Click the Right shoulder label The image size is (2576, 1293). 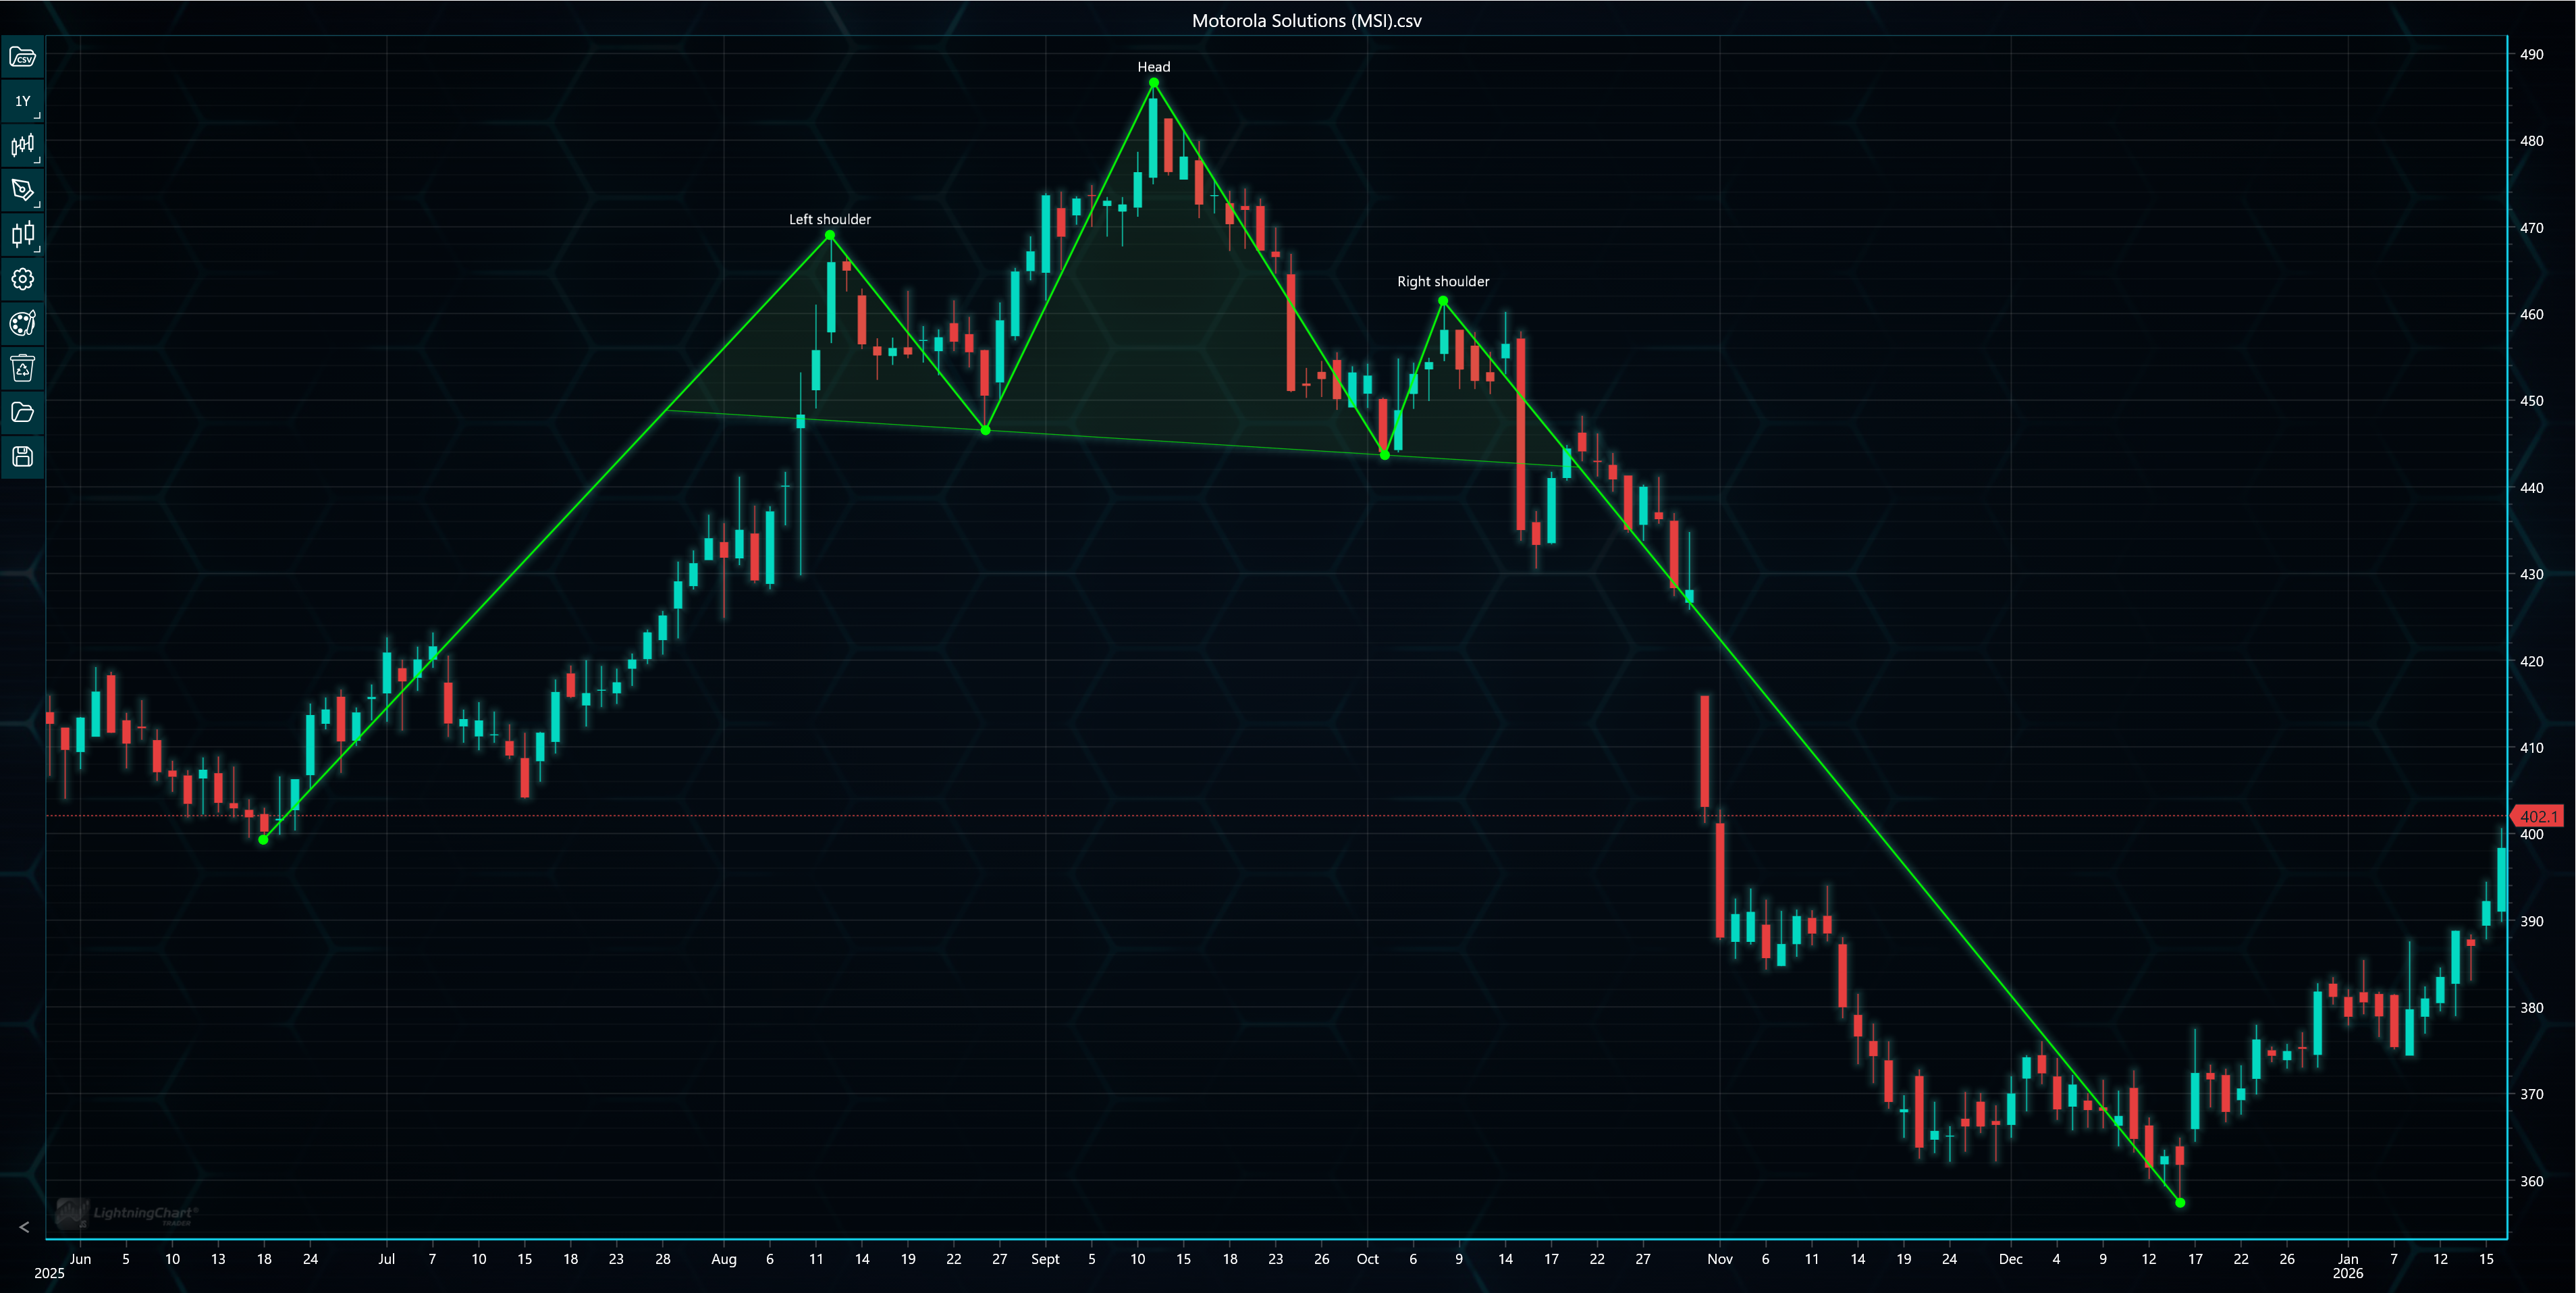point(1443,281)
